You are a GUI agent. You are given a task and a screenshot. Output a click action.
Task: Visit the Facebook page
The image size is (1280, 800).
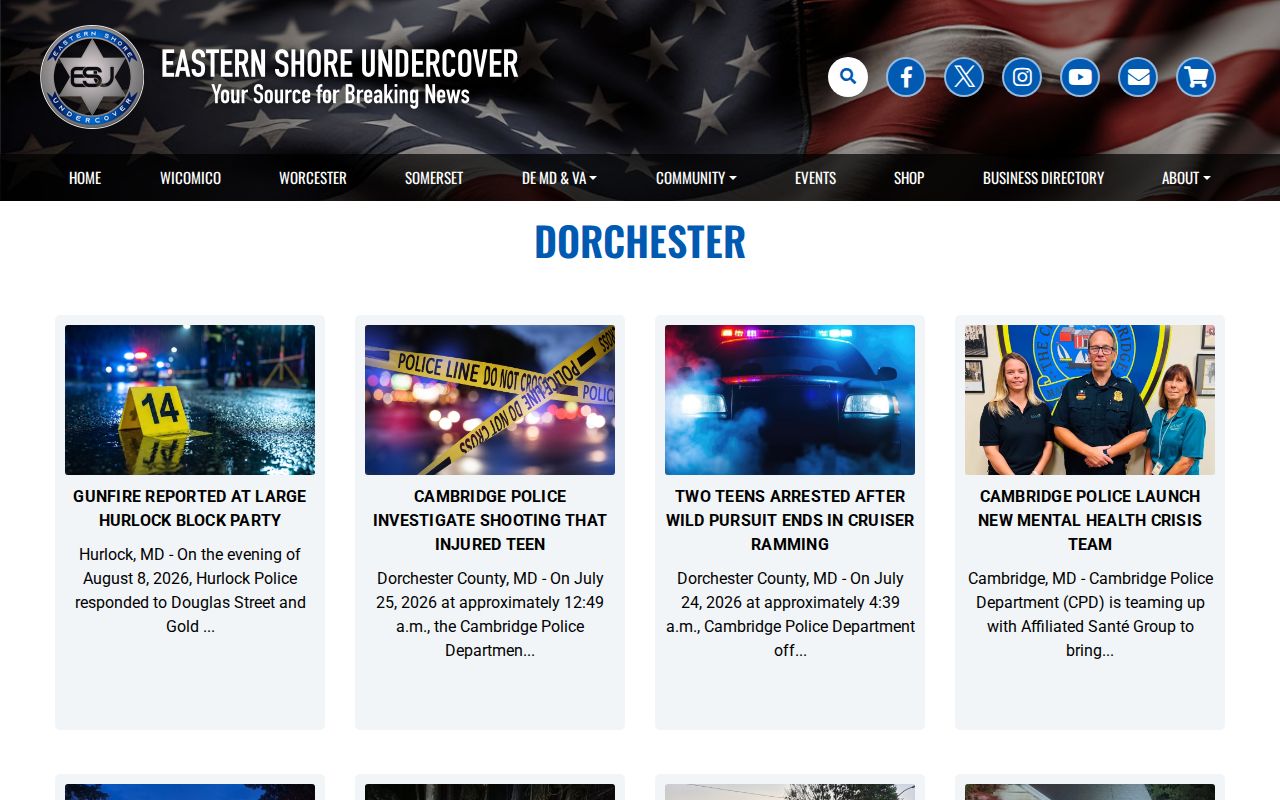906,77
